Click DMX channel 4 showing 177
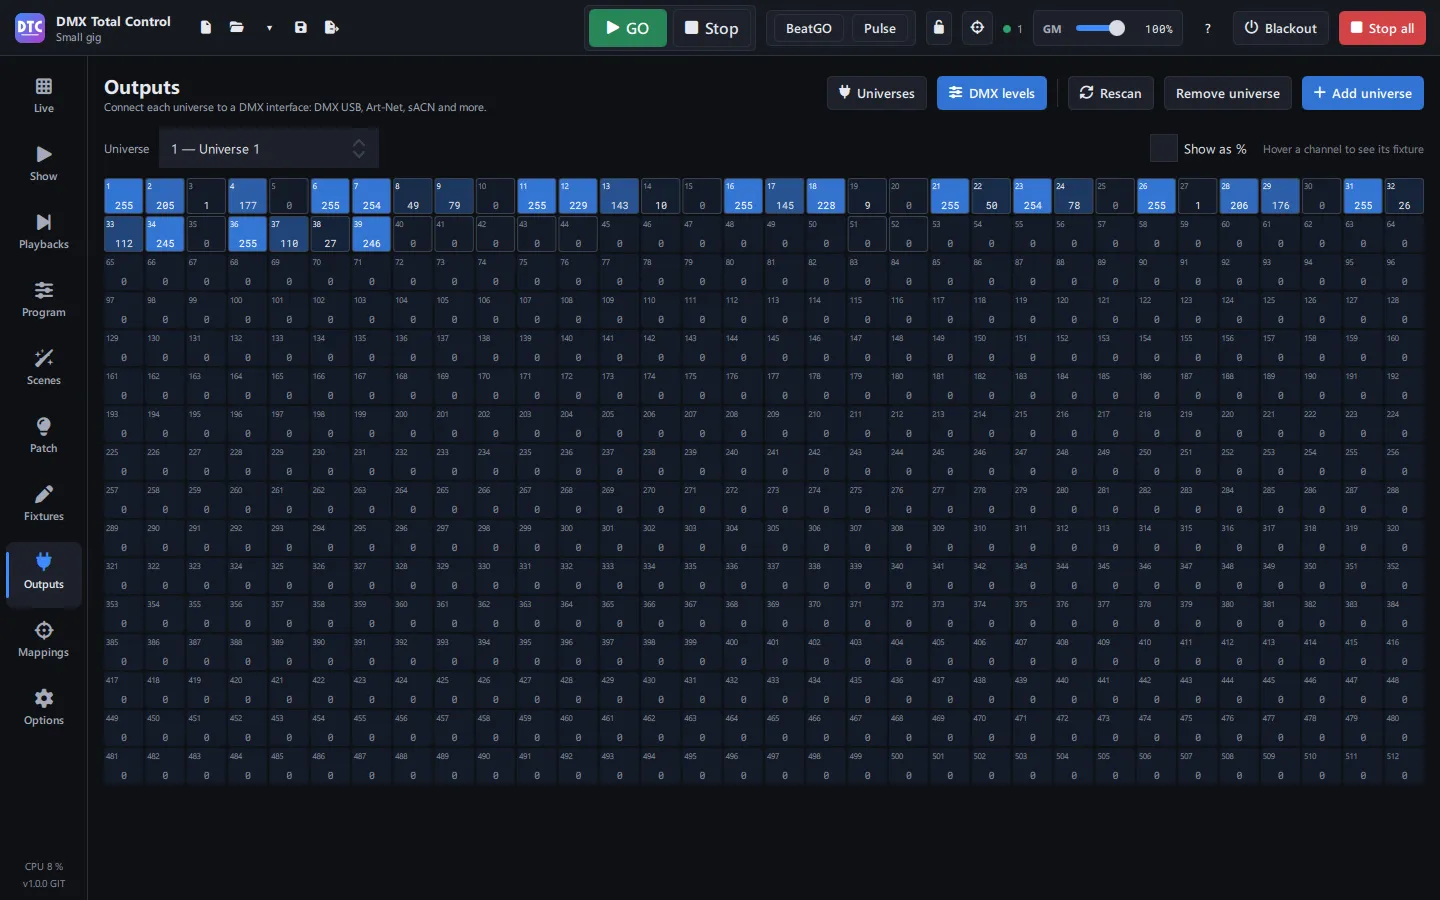This screenshot has width=1440, height=900. coord(248,196)
